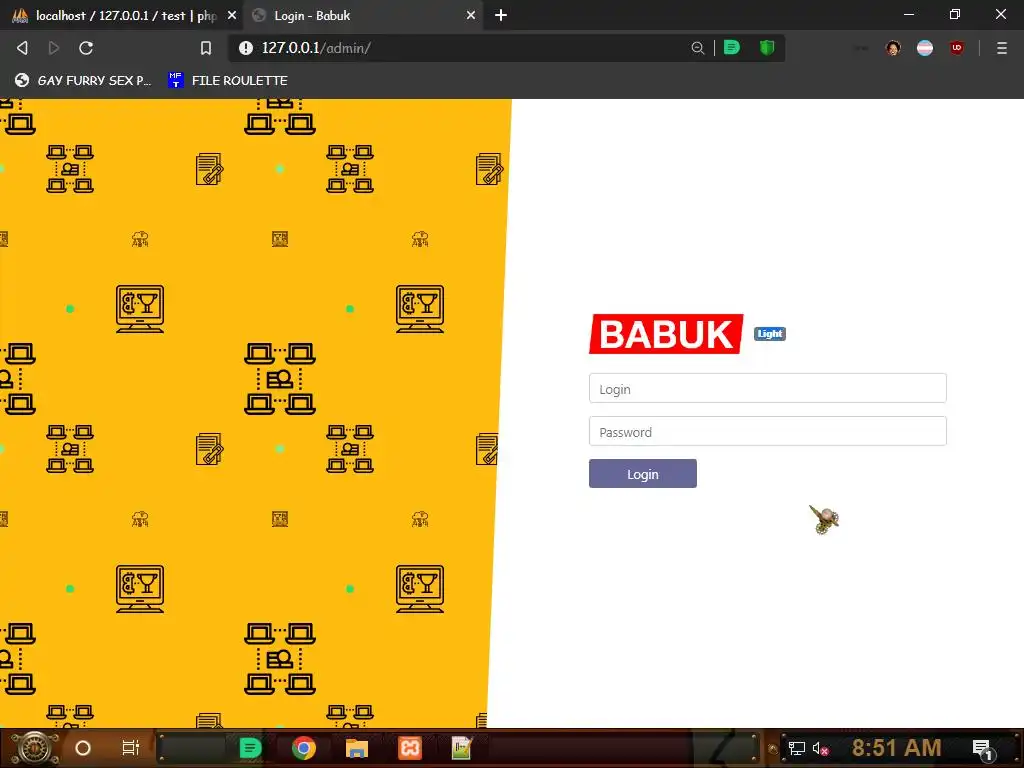The height and width of the screenshot is (768, 1024).
Task: Focus the Login username field
Action: 767,389
